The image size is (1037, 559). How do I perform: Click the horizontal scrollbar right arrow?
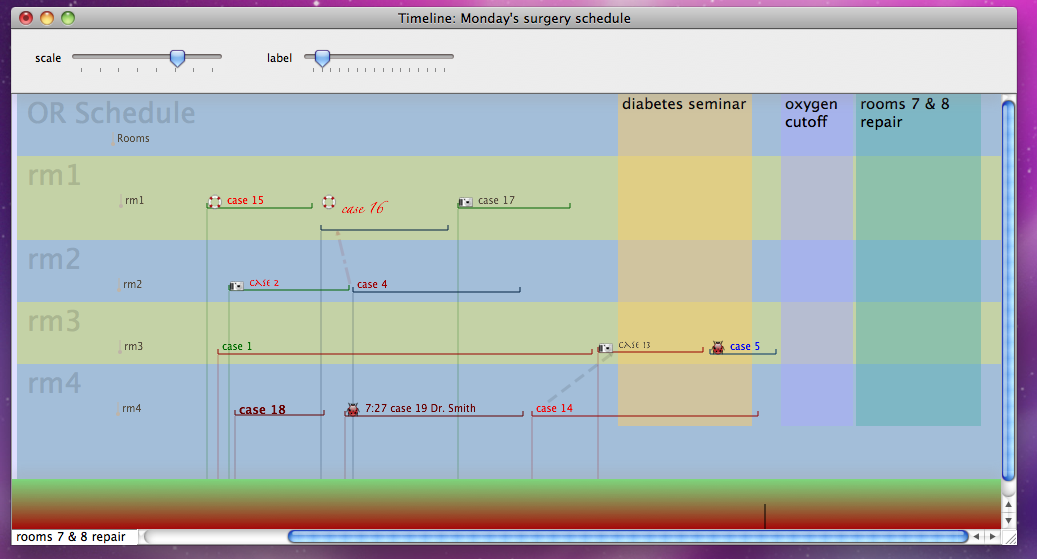point(991,537)
